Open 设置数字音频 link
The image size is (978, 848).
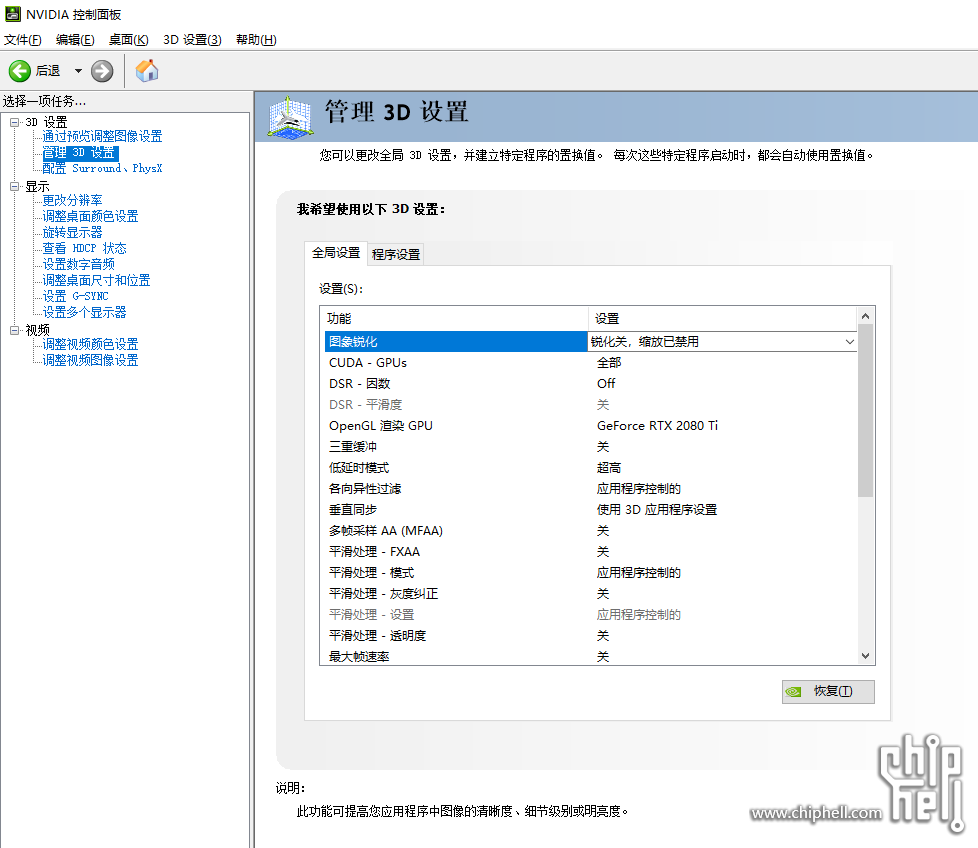pyautogui.click(x=79, y=264)
